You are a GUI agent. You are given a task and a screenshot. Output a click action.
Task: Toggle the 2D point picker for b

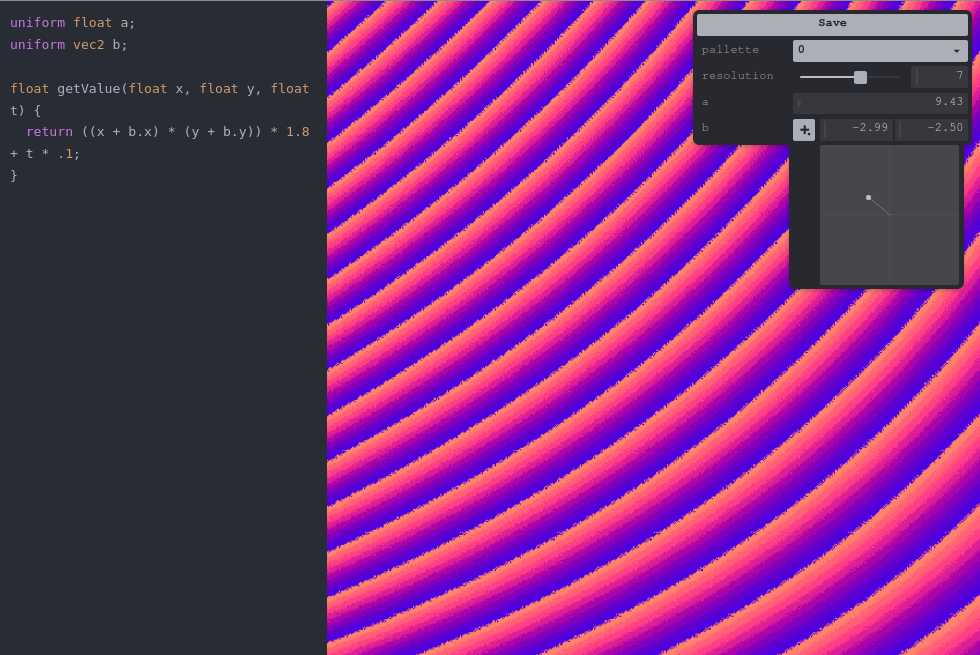click(804, 129)
